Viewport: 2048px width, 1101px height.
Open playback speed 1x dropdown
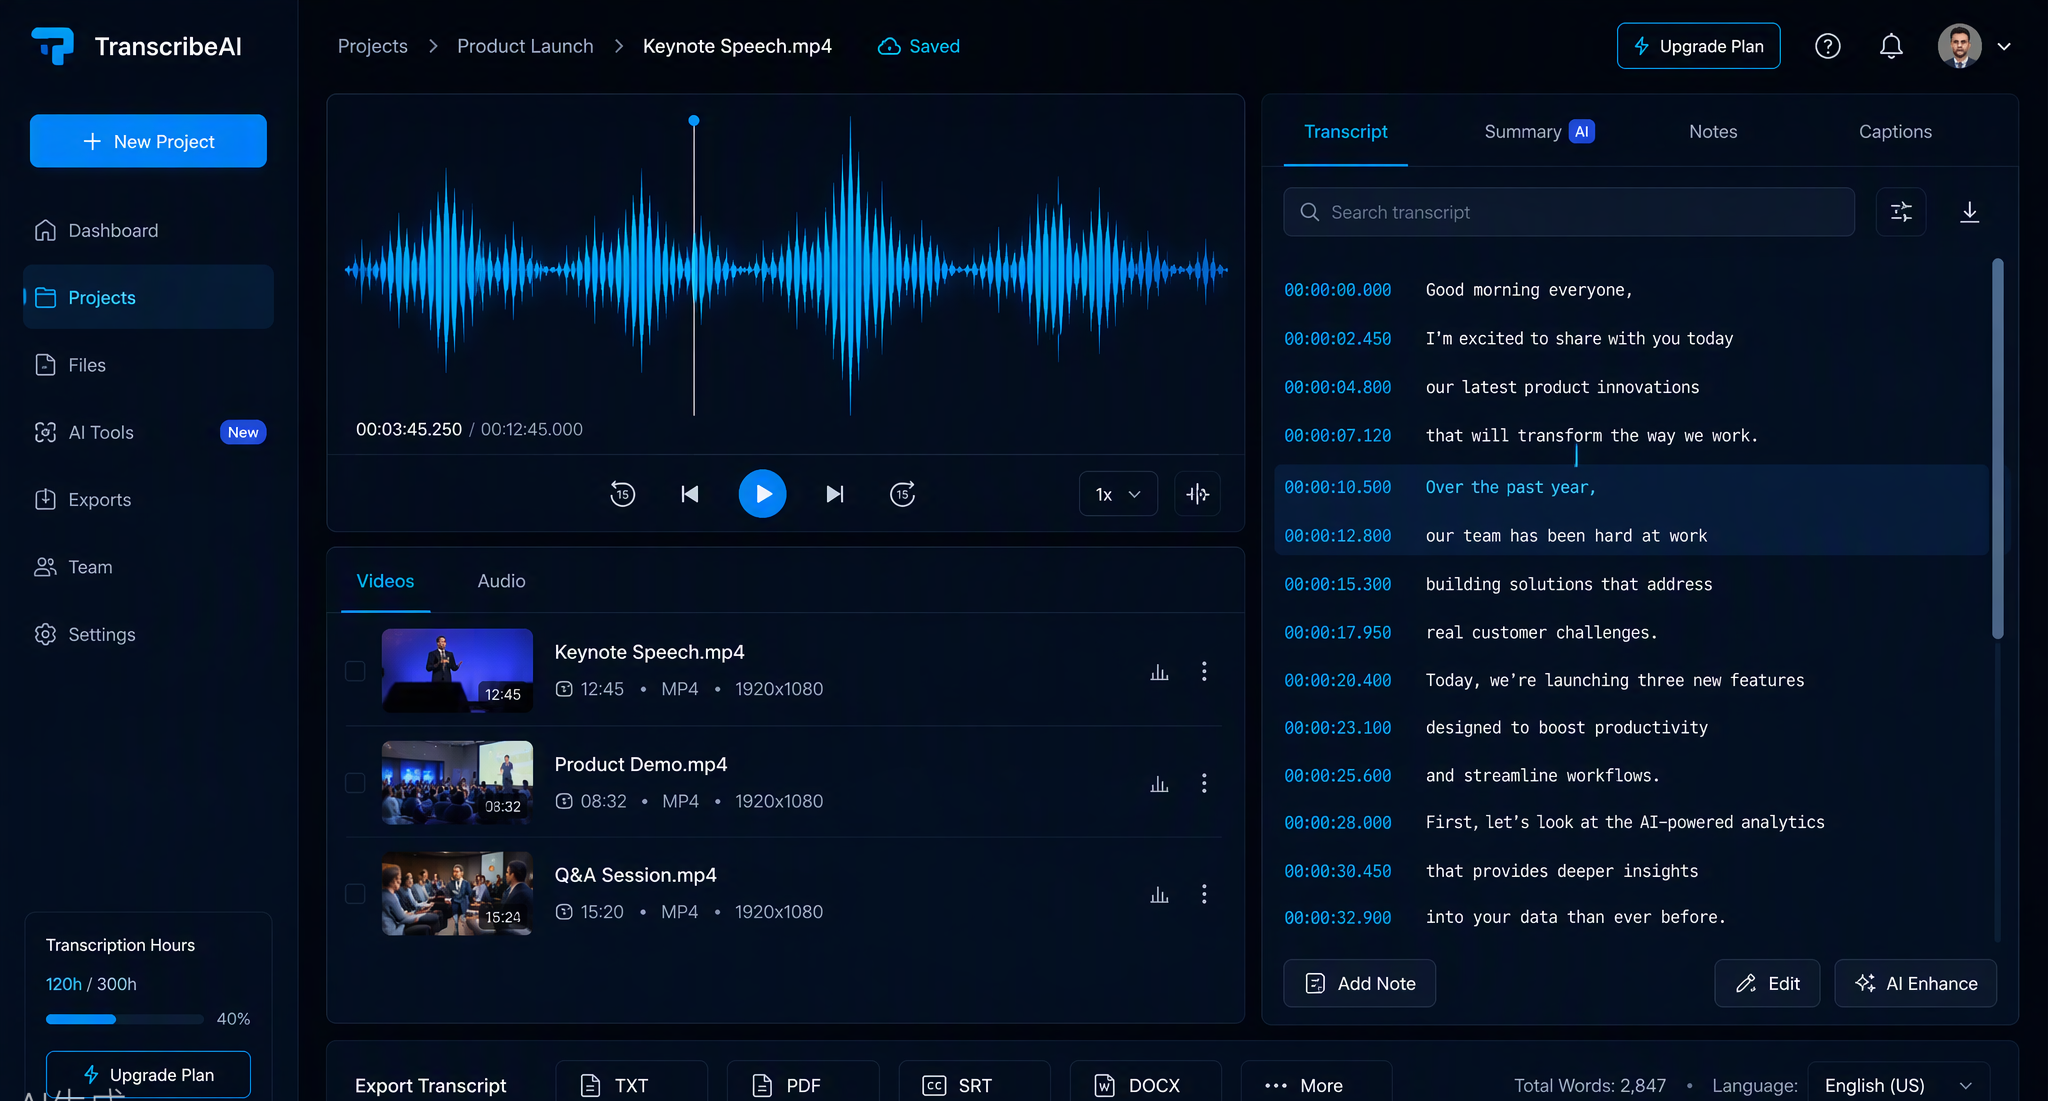click(1118, 494)
